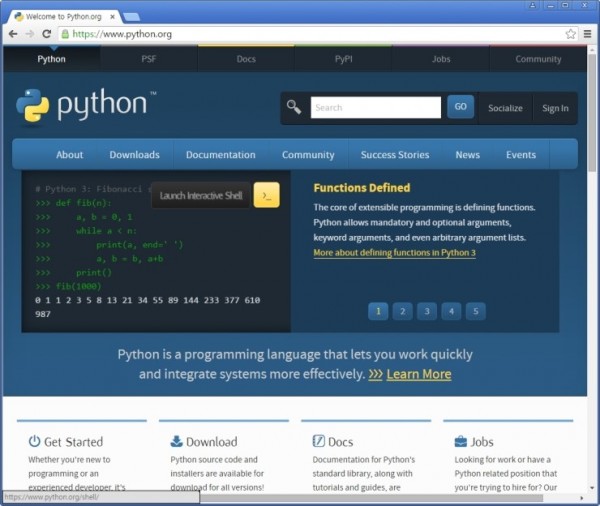The height and width of the screenshot is (506, 600).
Task: Select slide 2 in carousel
Action: [x=403, y=311]
